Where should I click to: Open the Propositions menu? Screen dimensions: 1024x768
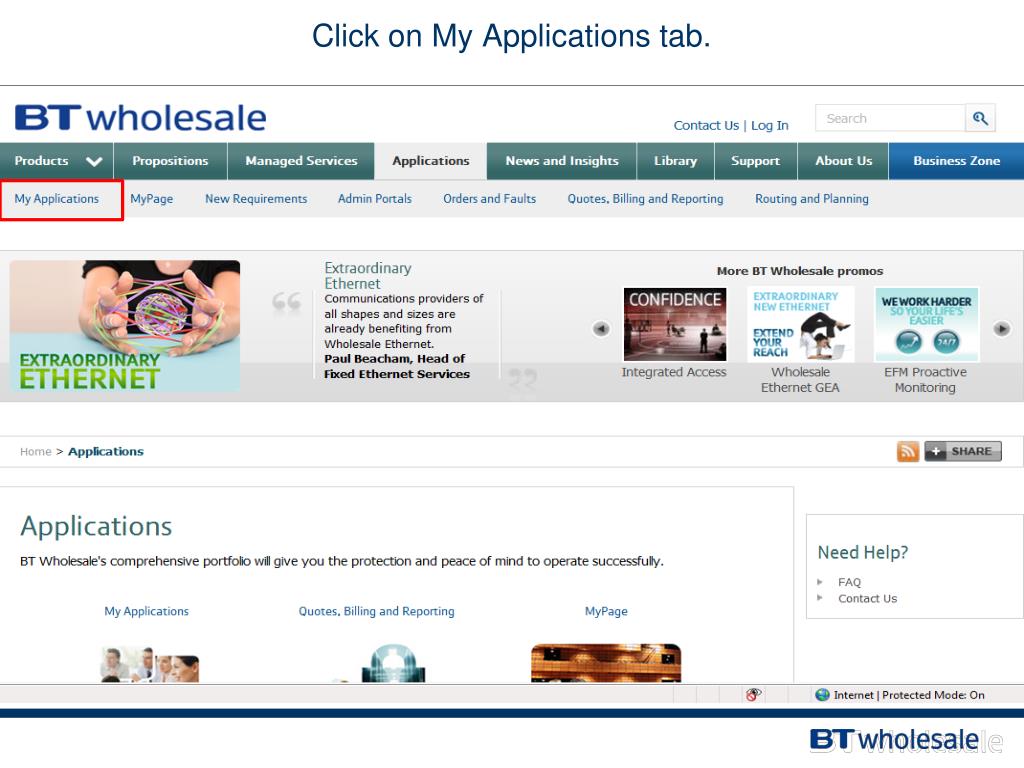click(170, 161)
